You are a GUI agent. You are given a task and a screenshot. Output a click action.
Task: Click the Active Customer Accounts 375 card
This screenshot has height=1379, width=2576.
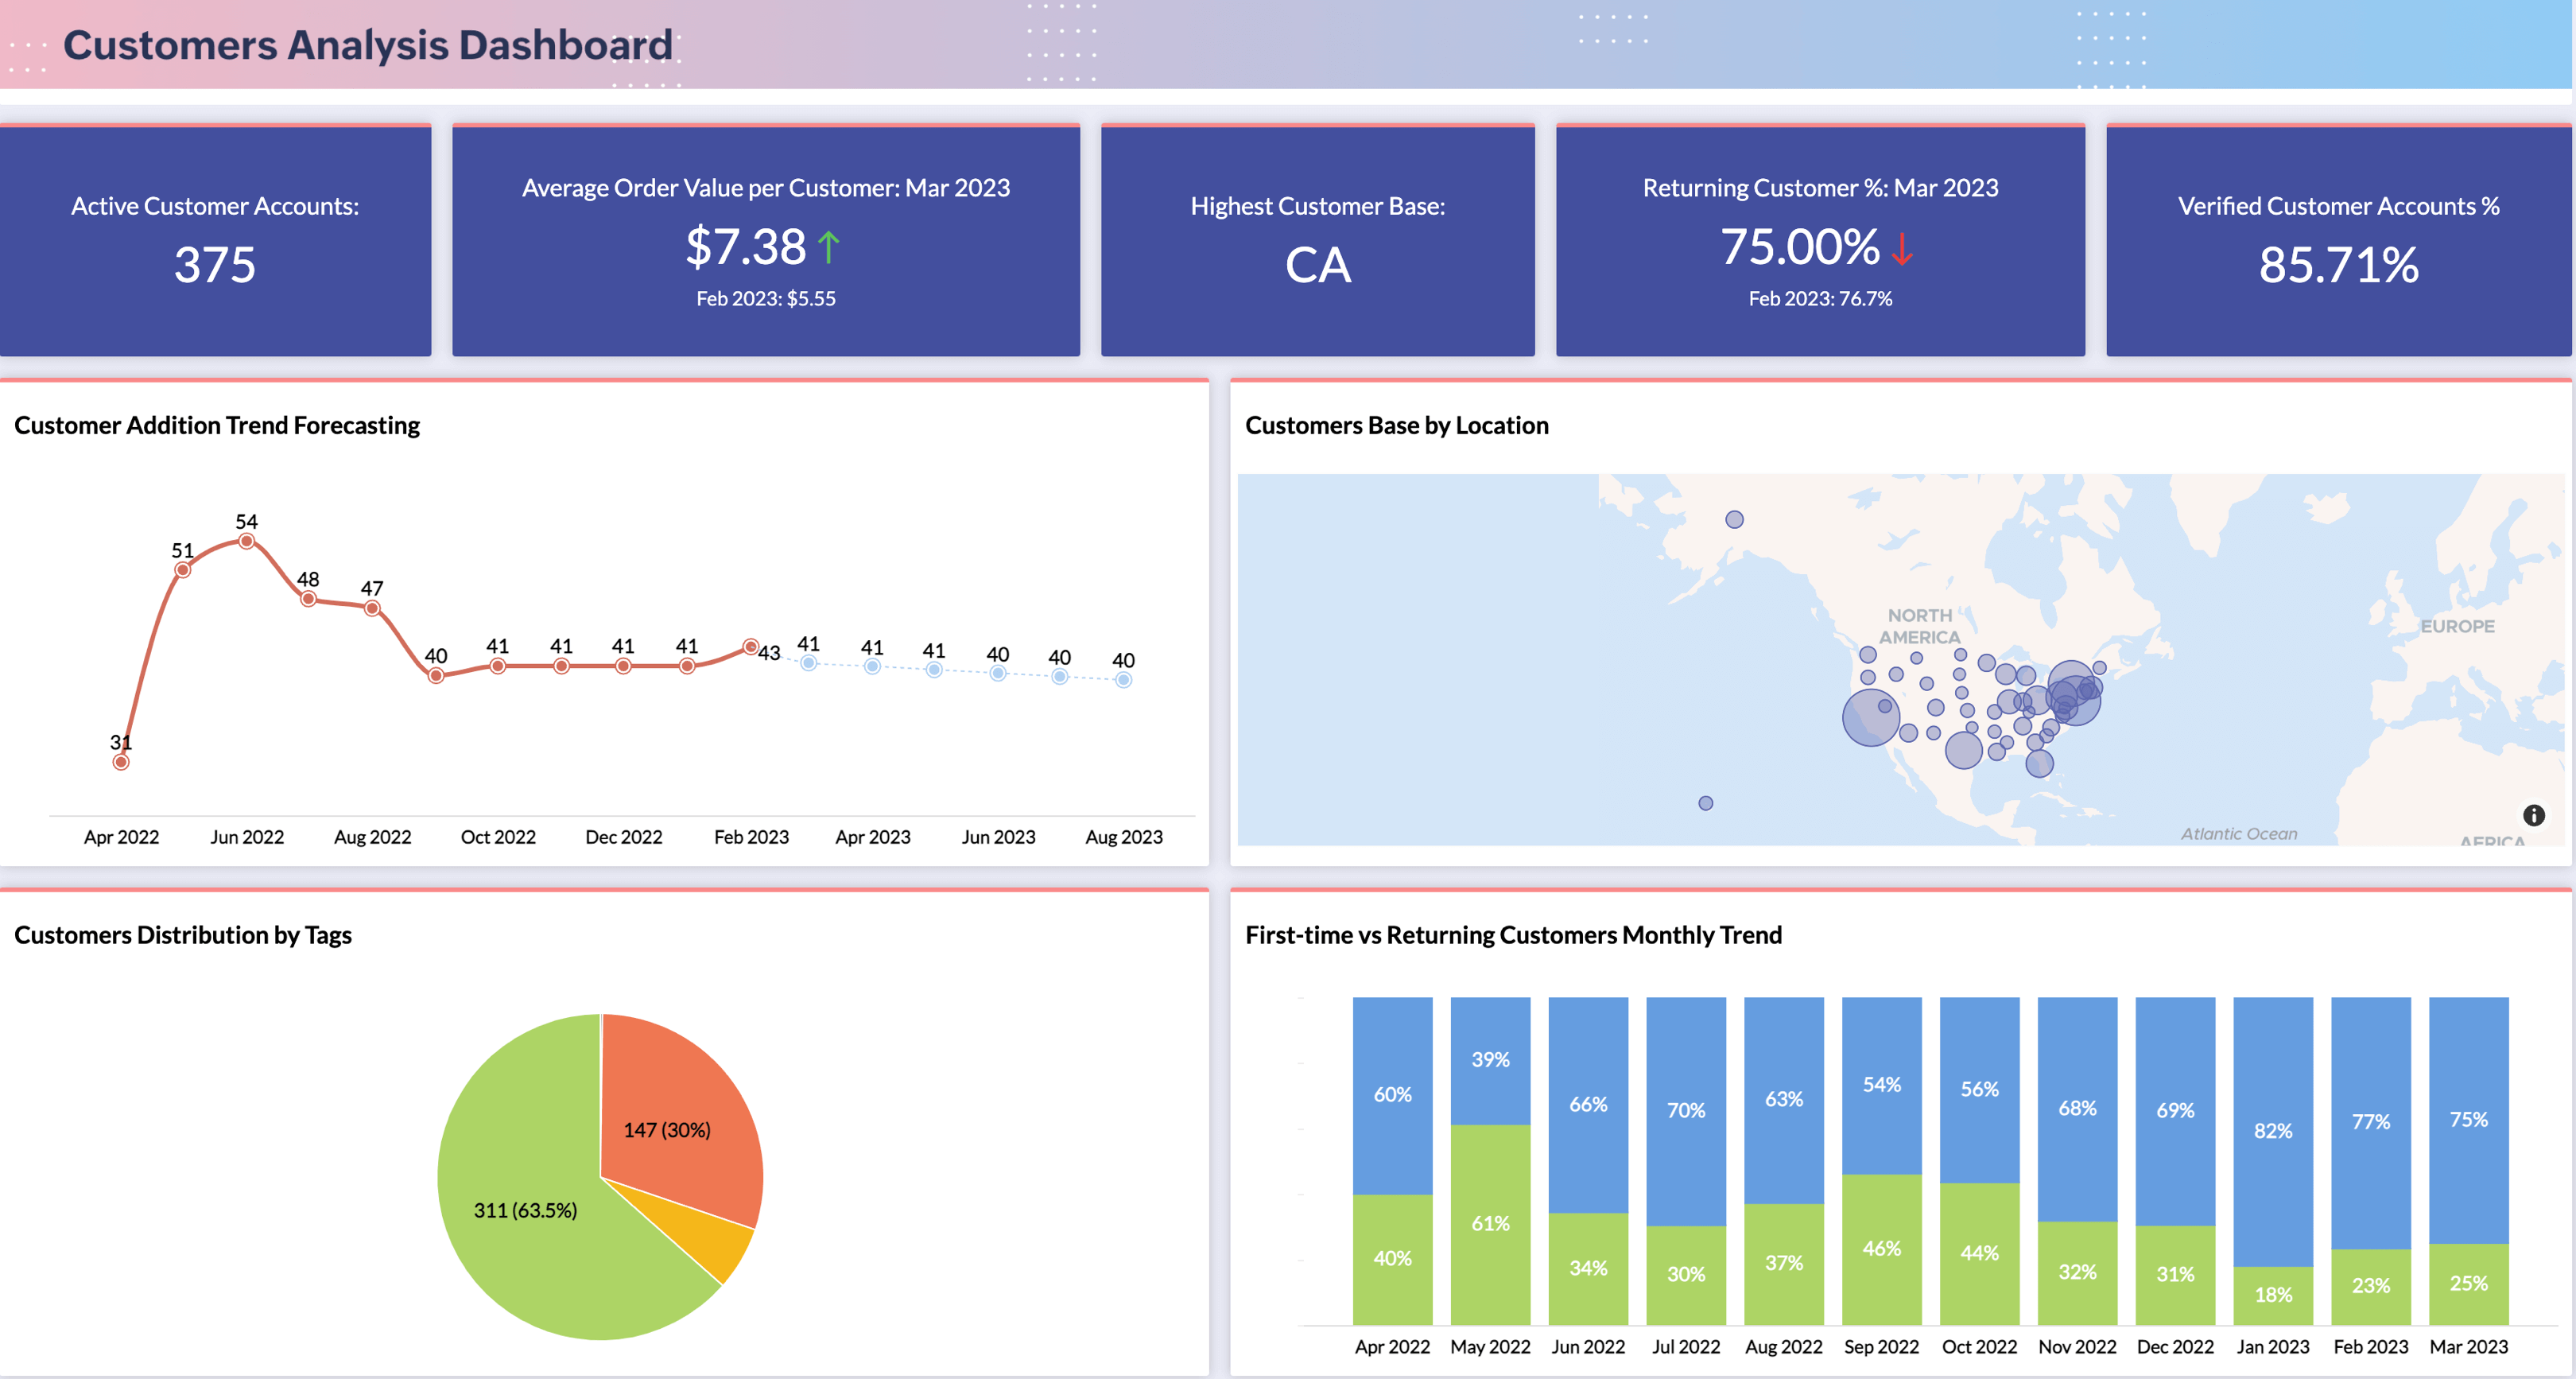(215, 240)
